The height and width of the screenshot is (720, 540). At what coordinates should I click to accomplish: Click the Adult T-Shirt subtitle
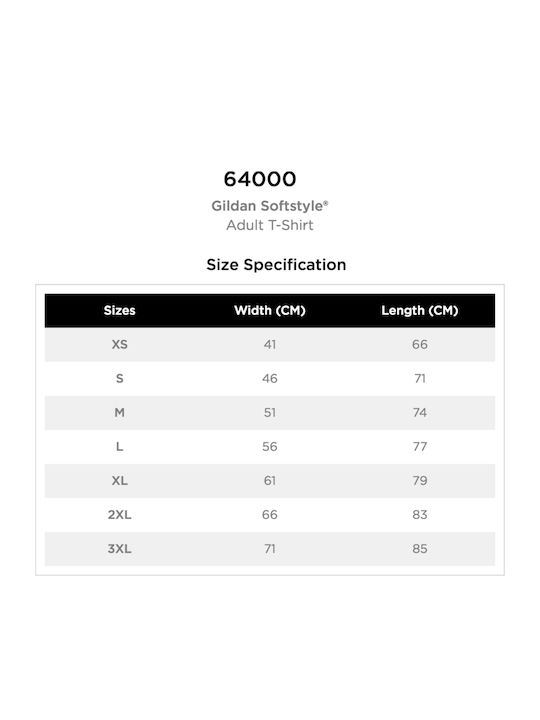point(270,225)
